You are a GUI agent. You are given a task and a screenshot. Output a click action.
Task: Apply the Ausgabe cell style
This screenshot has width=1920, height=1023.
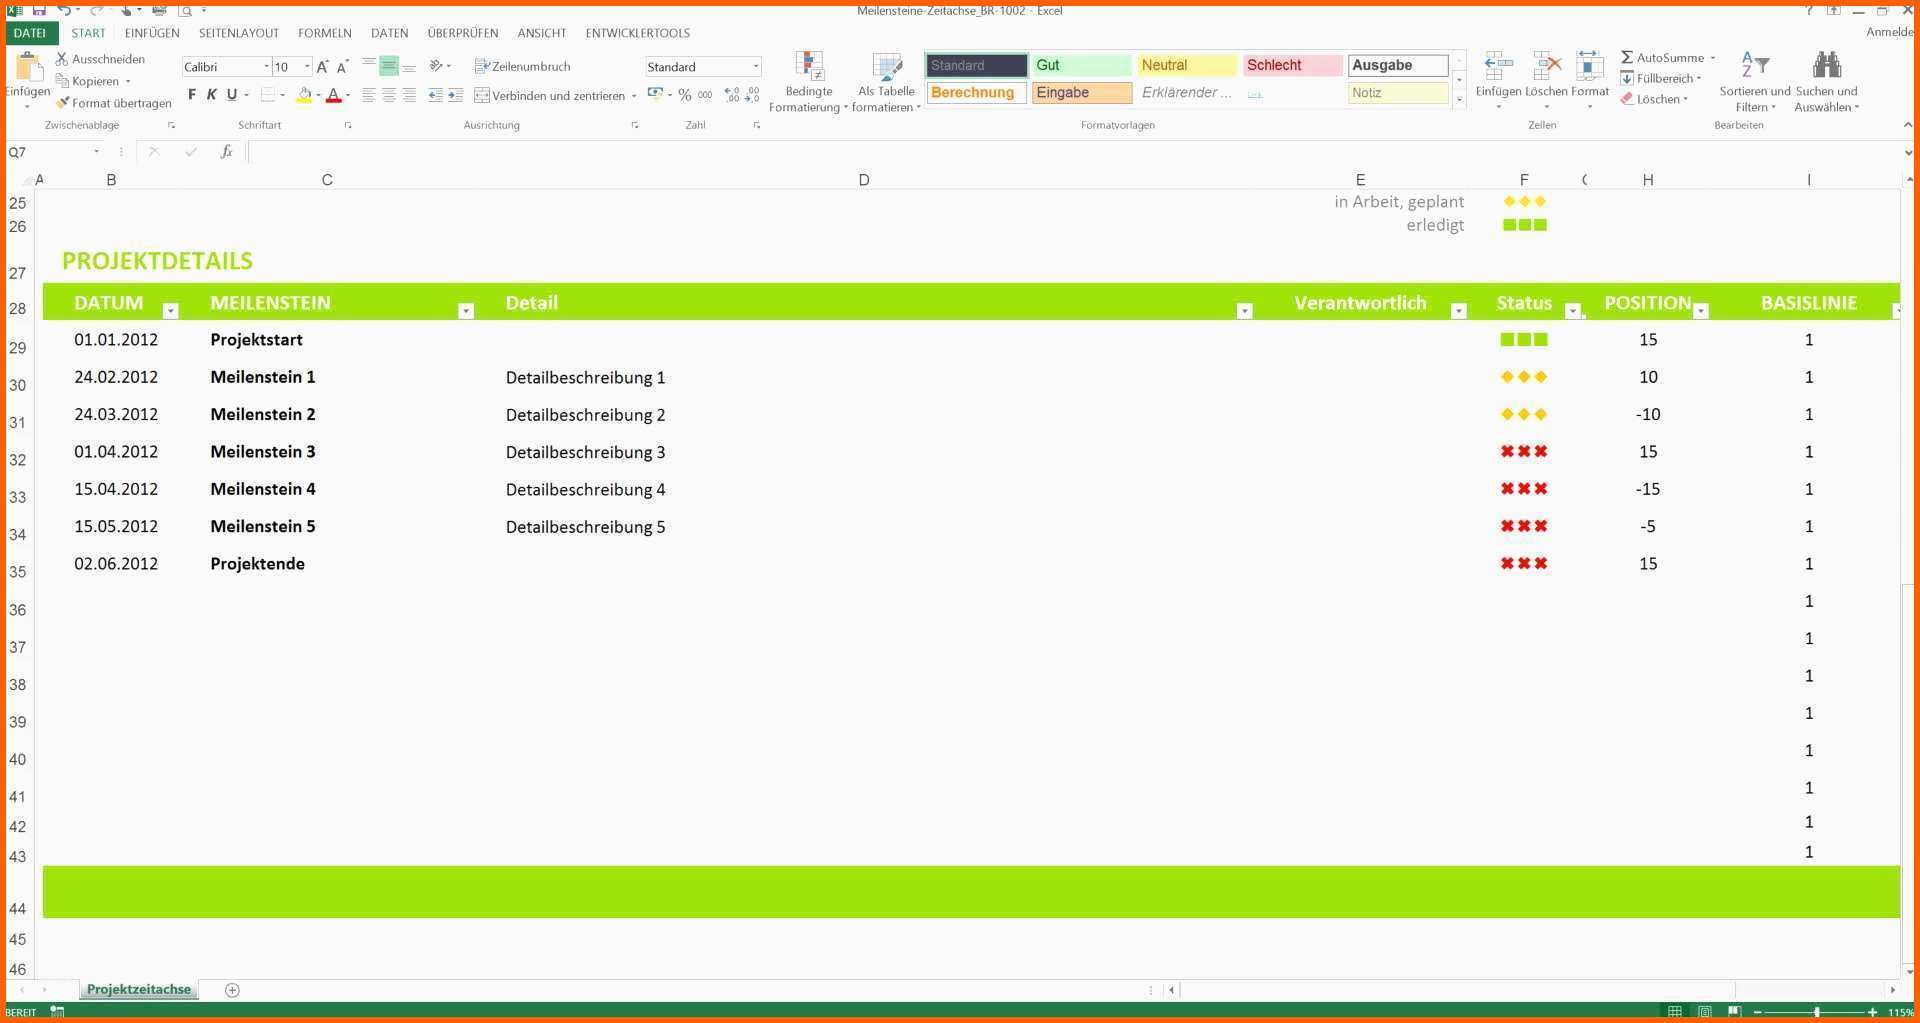pos(1398,65)
